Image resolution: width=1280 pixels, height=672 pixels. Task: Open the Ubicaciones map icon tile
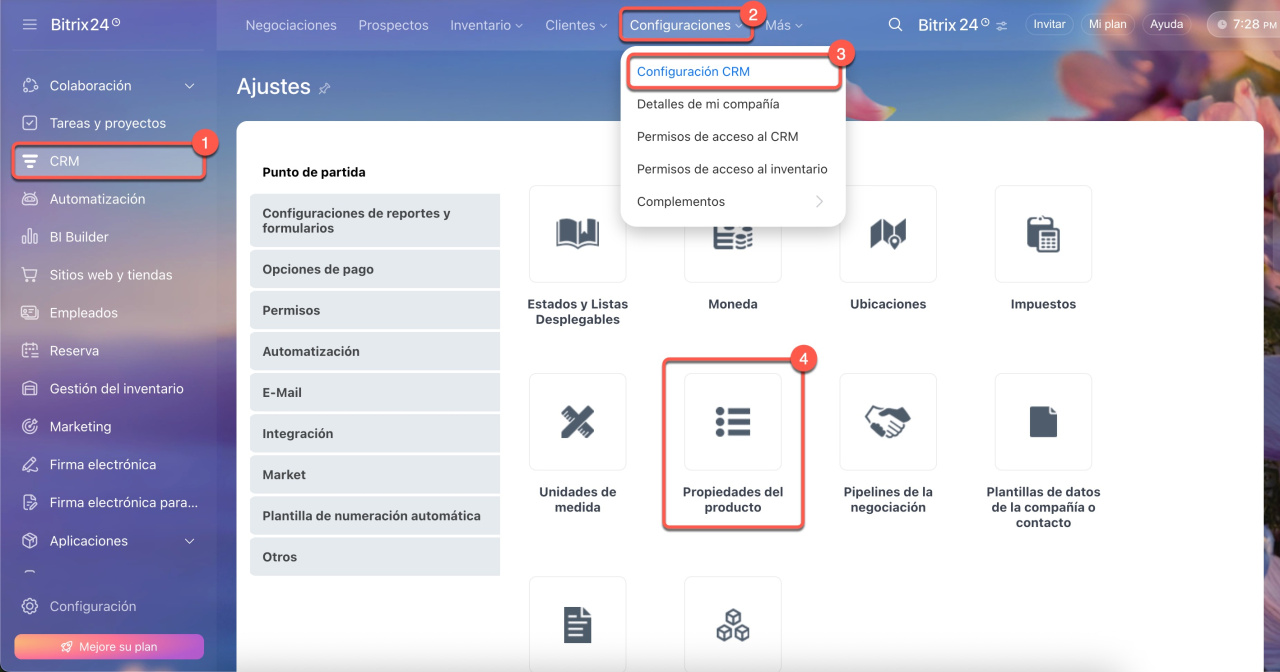tap(887, 234)
